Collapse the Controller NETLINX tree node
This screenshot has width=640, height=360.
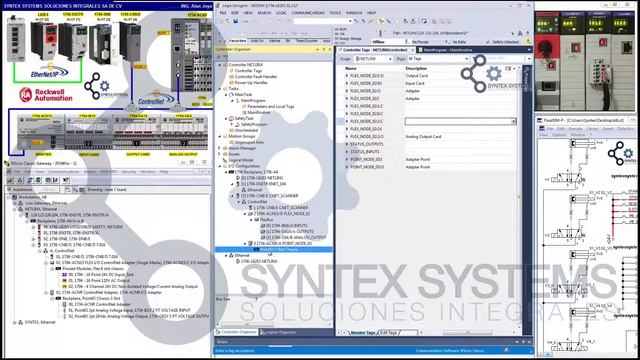pos(220,65)
